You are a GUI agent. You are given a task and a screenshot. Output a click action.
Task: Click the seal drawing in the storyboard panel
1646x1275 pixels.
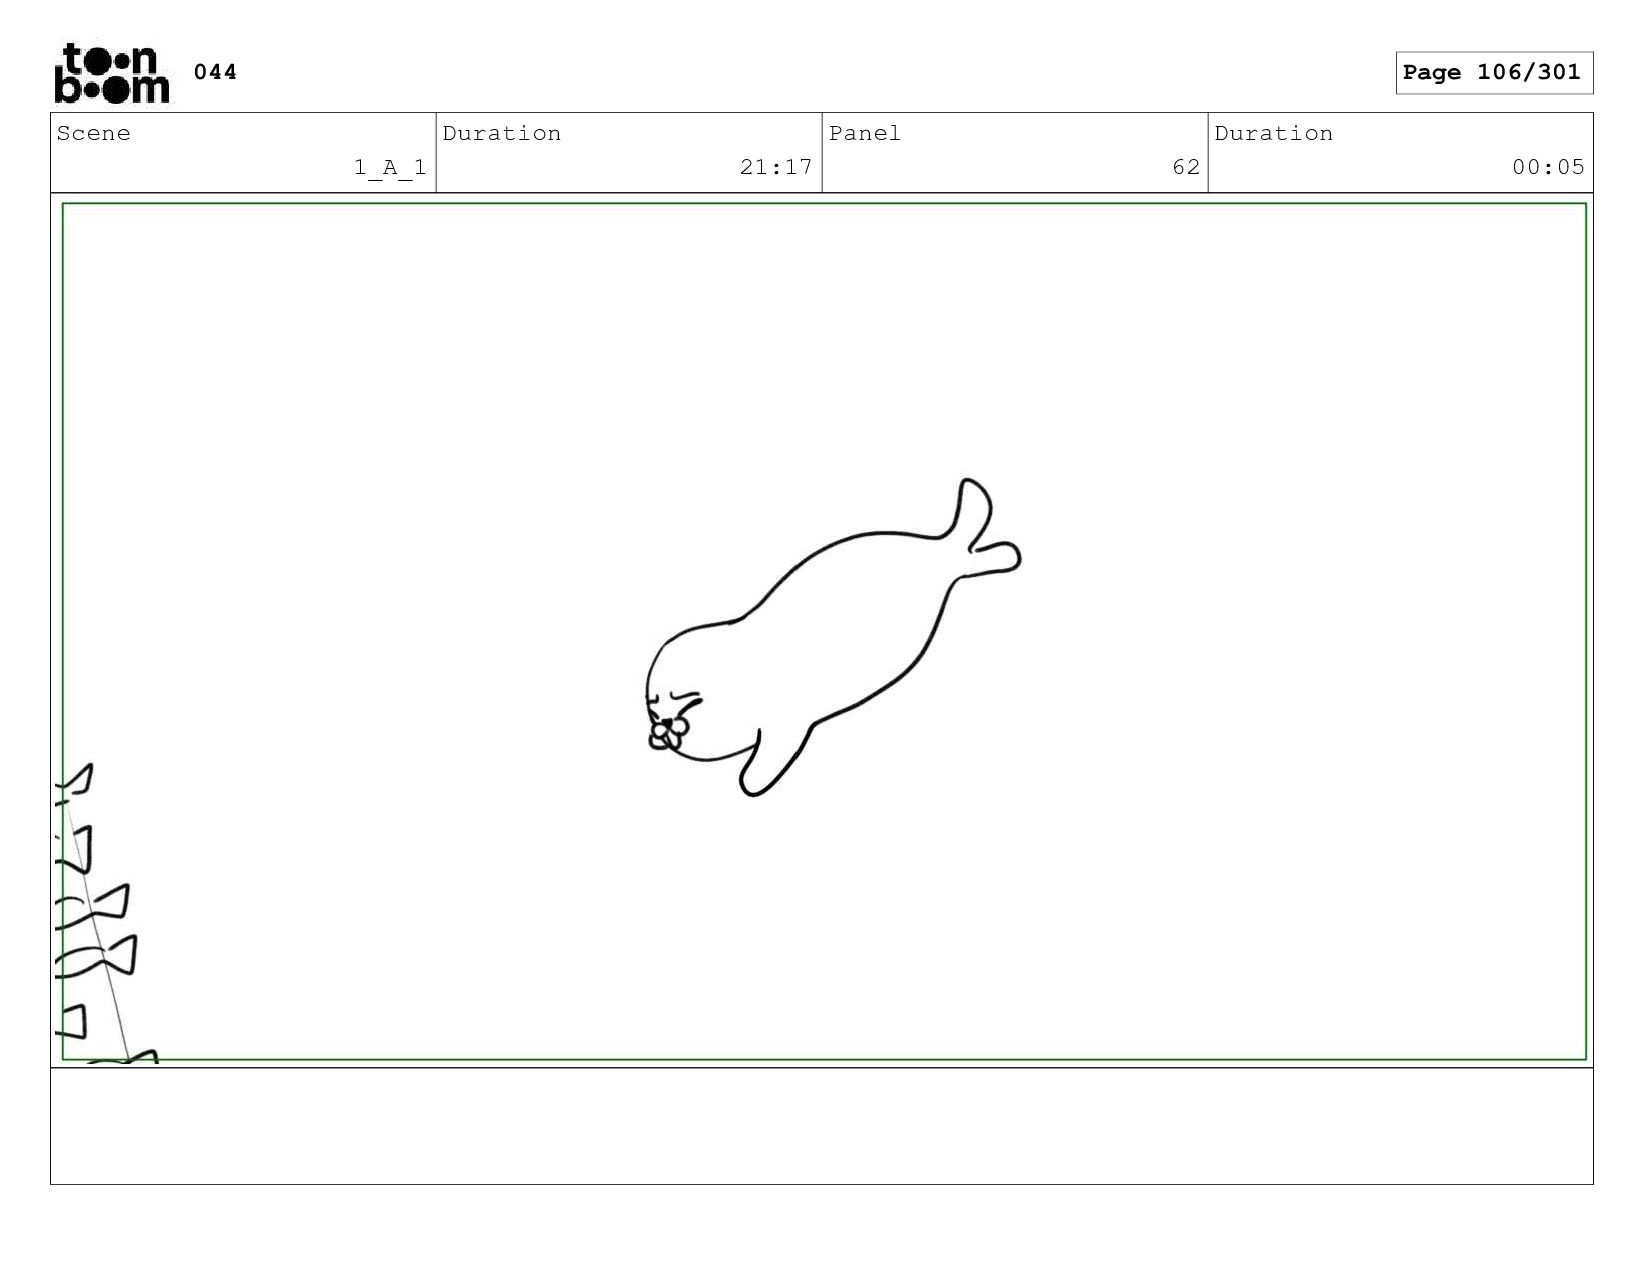point(833,638)
